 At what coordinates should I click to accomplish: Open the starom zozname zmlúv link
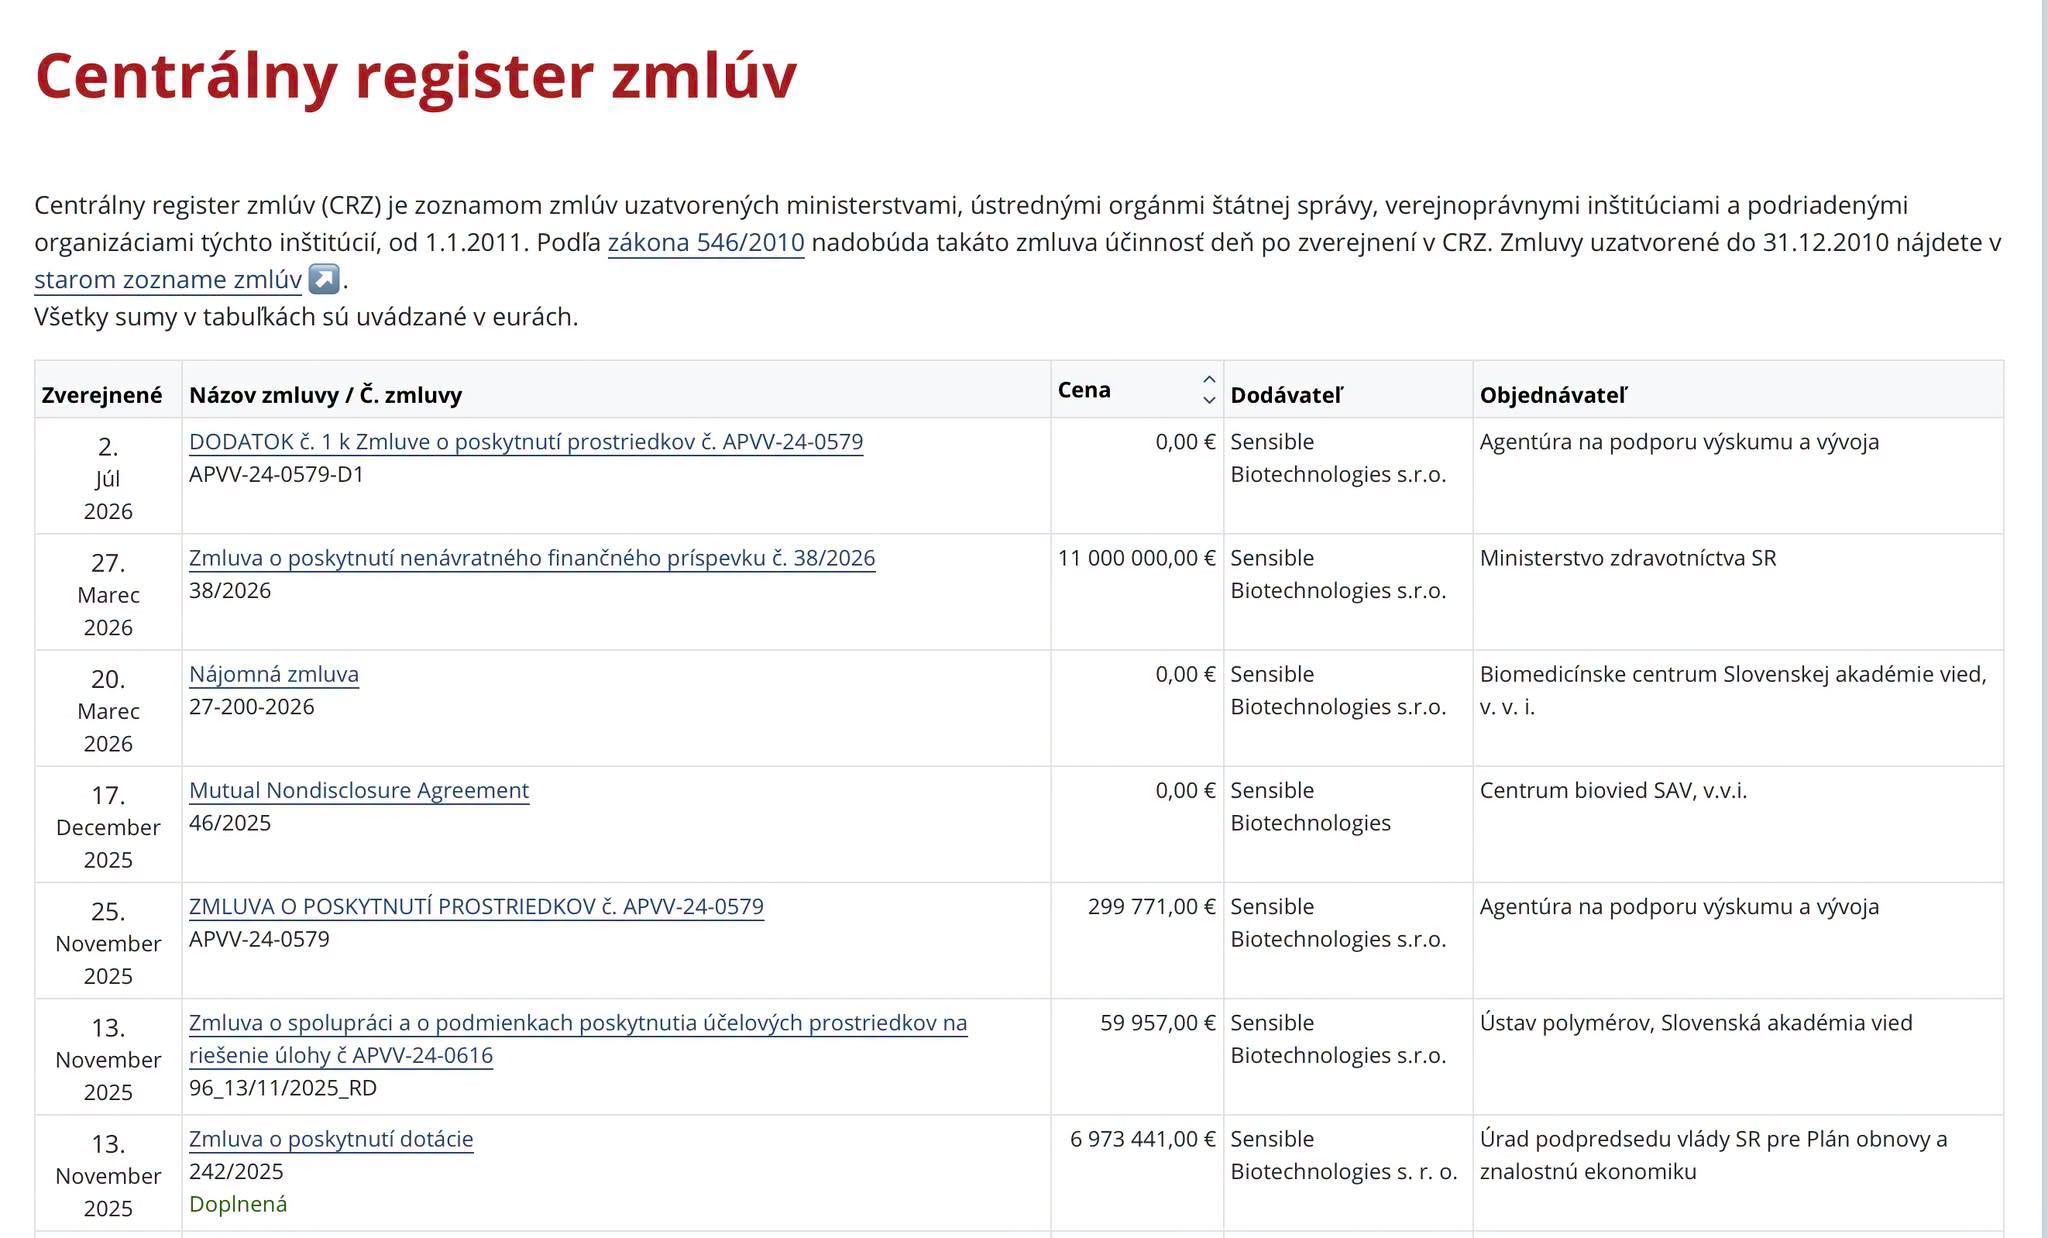point(168,279)
